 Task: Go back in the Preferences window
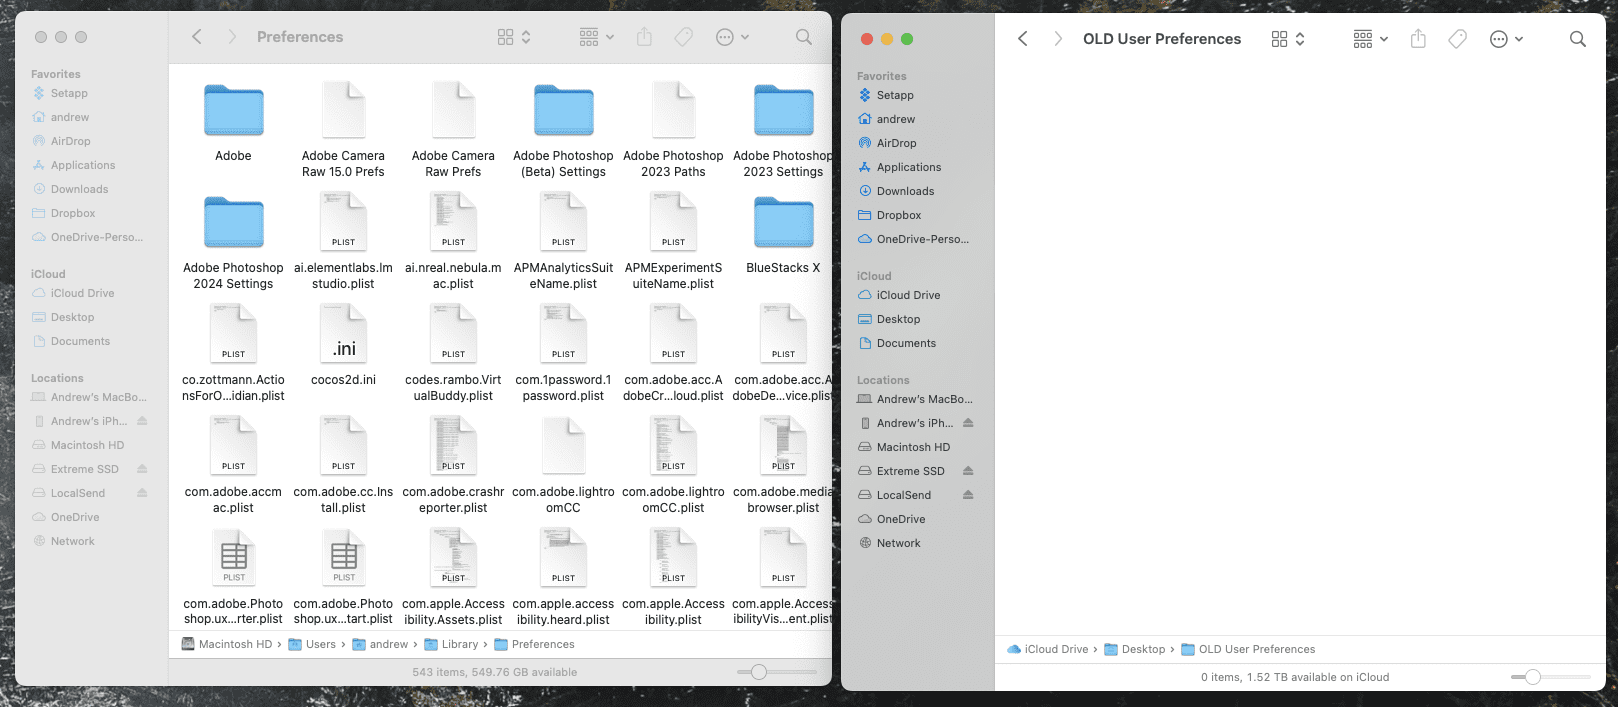(197, 37)
